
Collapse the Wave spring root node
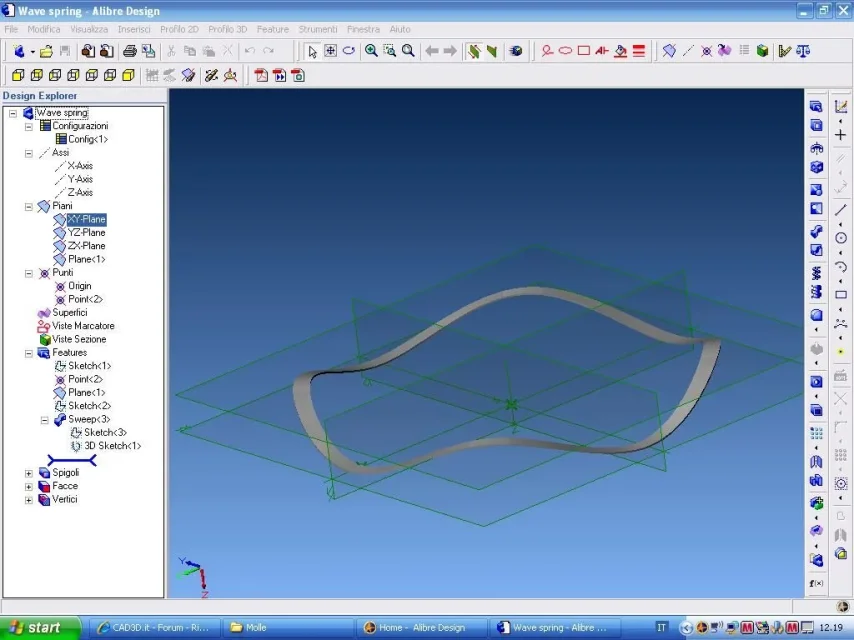tap(13, 113)
